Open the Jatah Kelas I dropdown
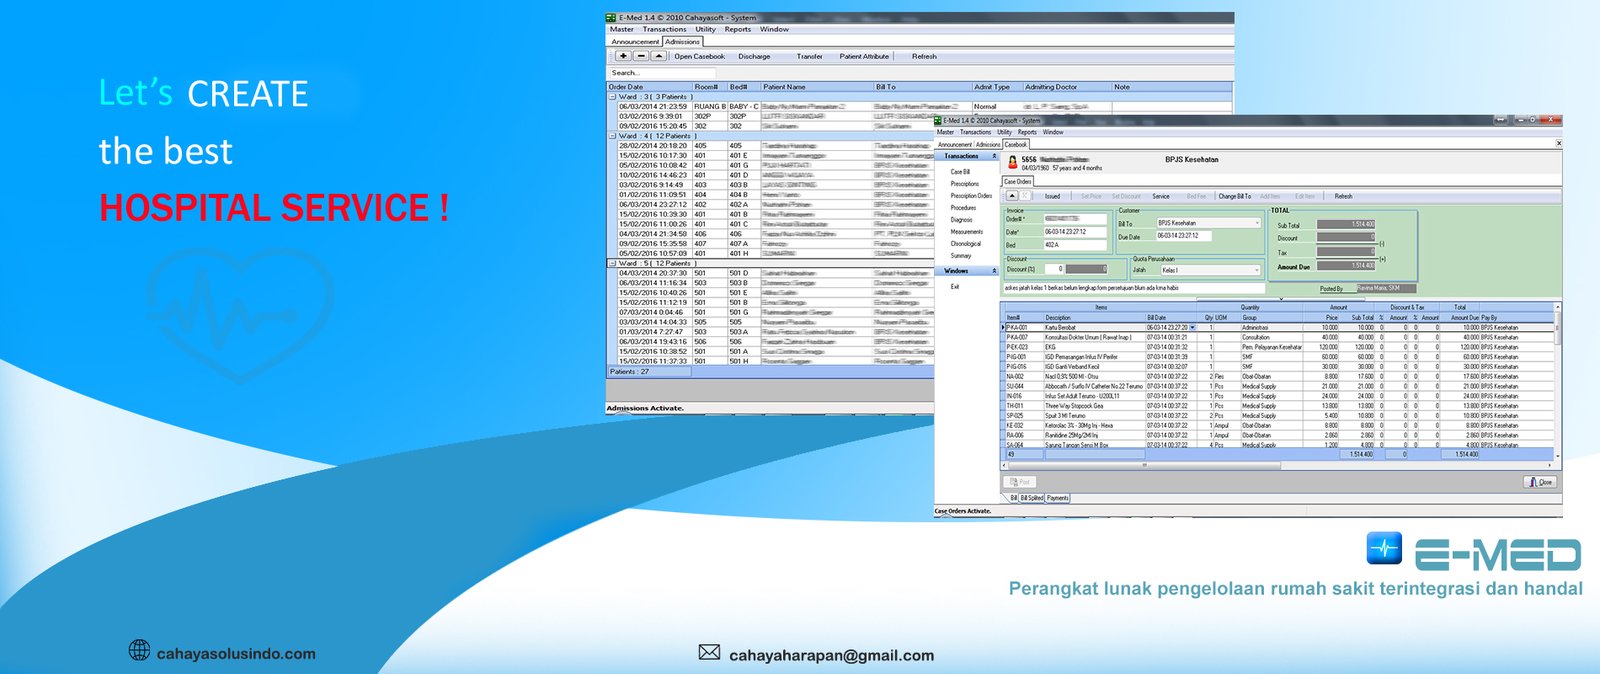This screenshot has width=1600, height=674. coord(1257,270)
